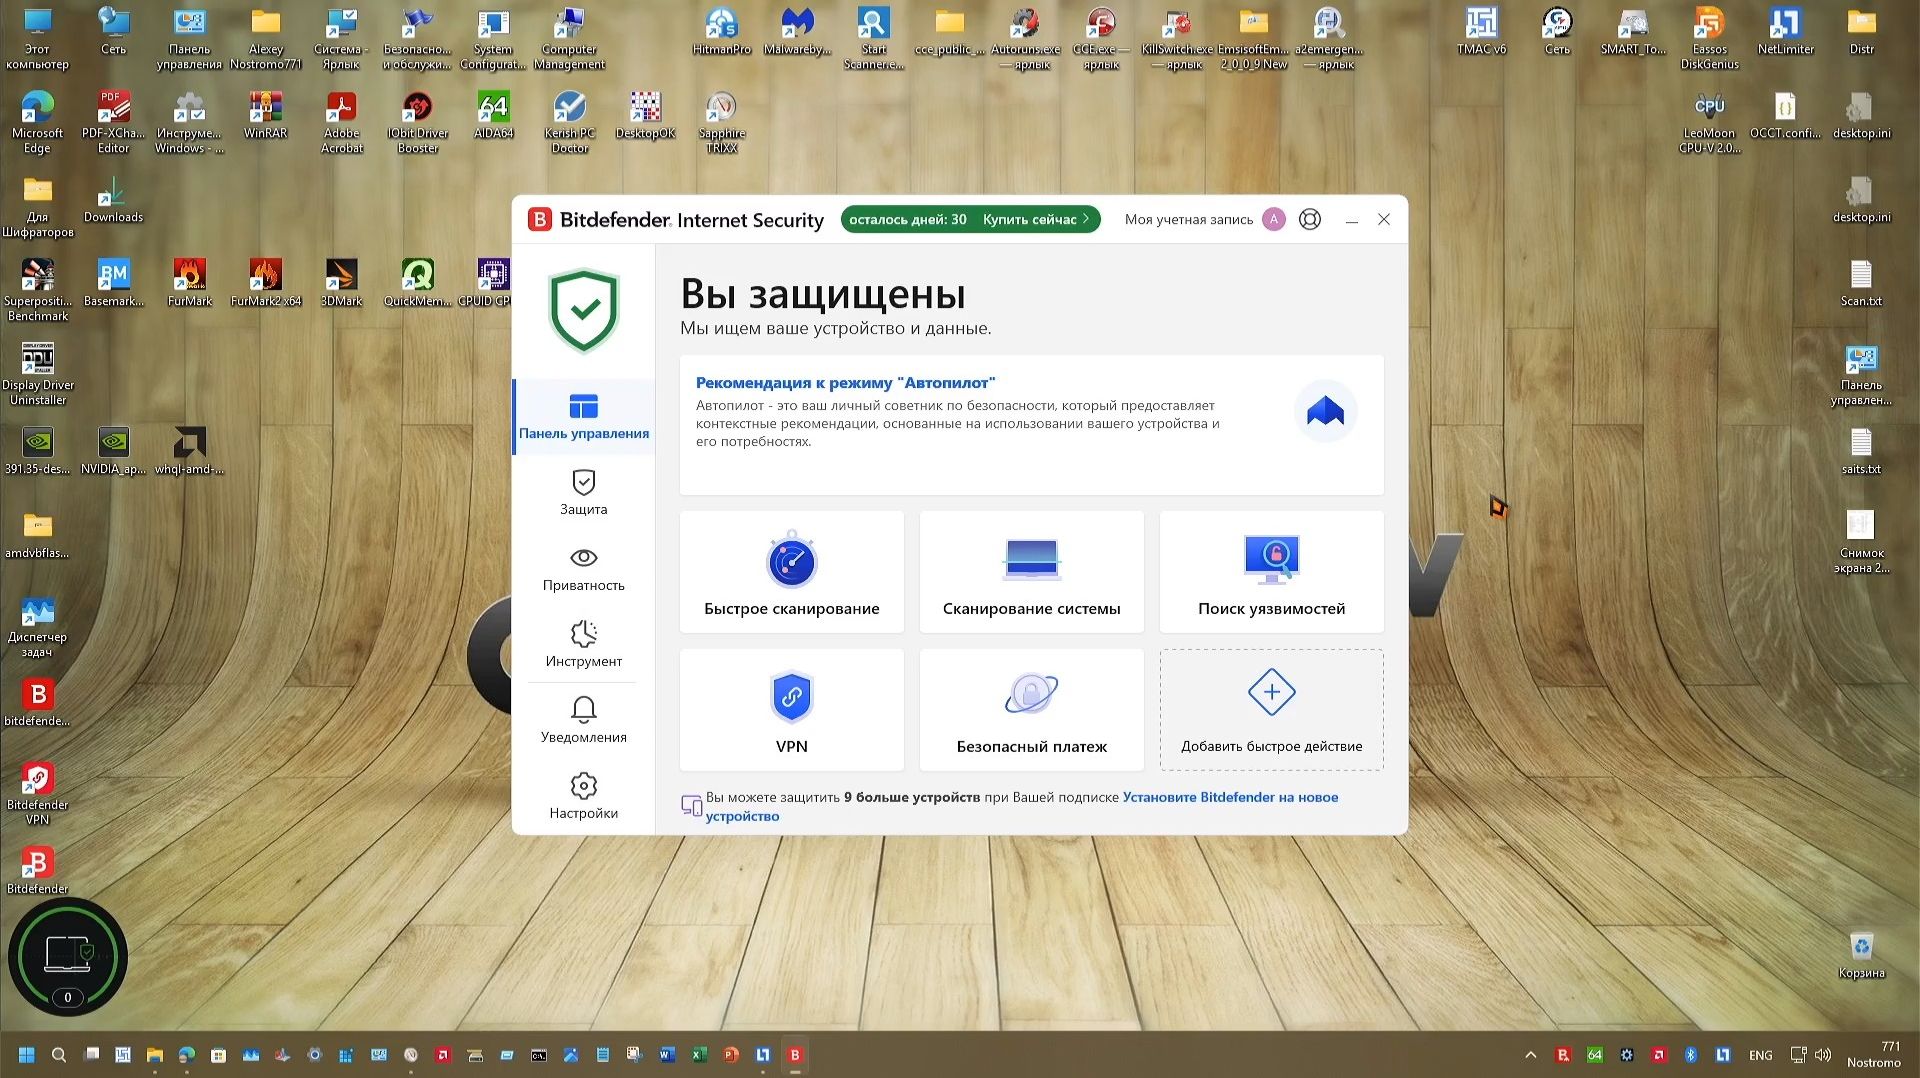Show hidden system tray icons

coord(1531,1055)
